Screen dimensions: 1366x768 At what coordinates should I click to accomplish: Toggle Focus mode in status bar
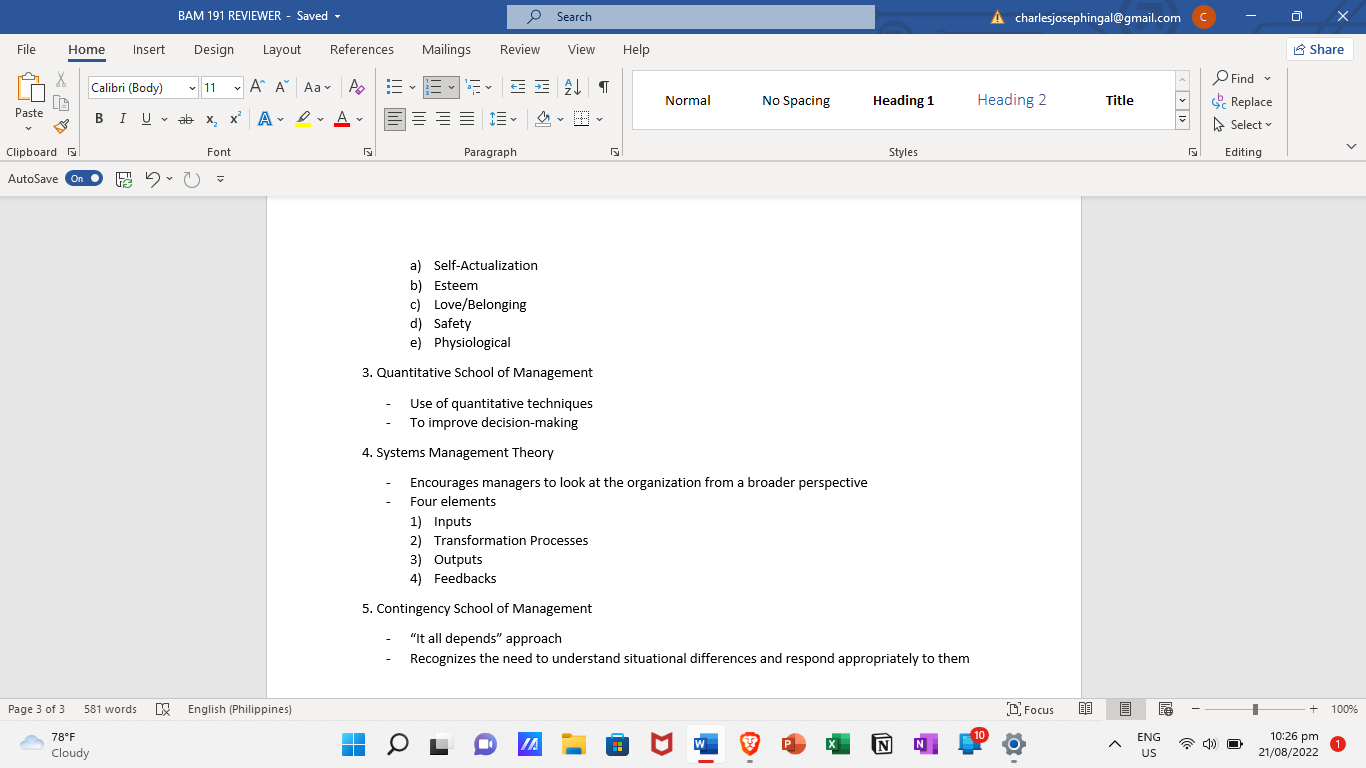pos(1030,709)
